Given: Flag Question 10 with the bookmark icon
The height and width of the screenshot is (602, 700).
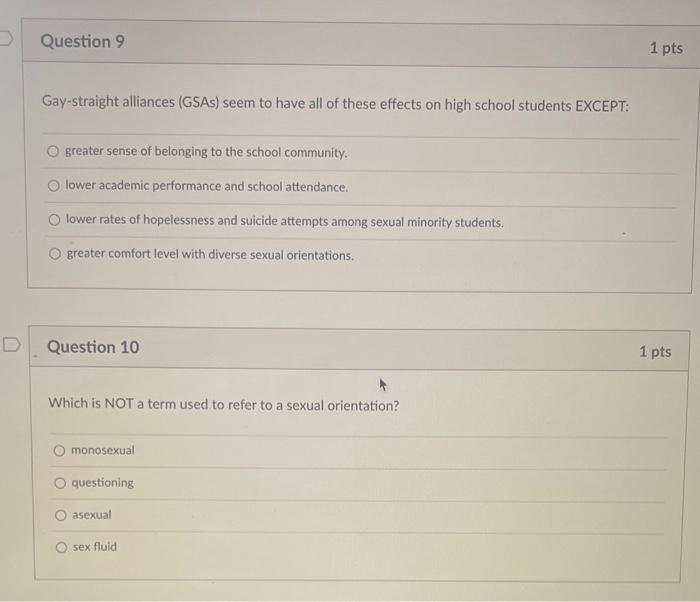Looking at the screenshot, I should point(12,344).
